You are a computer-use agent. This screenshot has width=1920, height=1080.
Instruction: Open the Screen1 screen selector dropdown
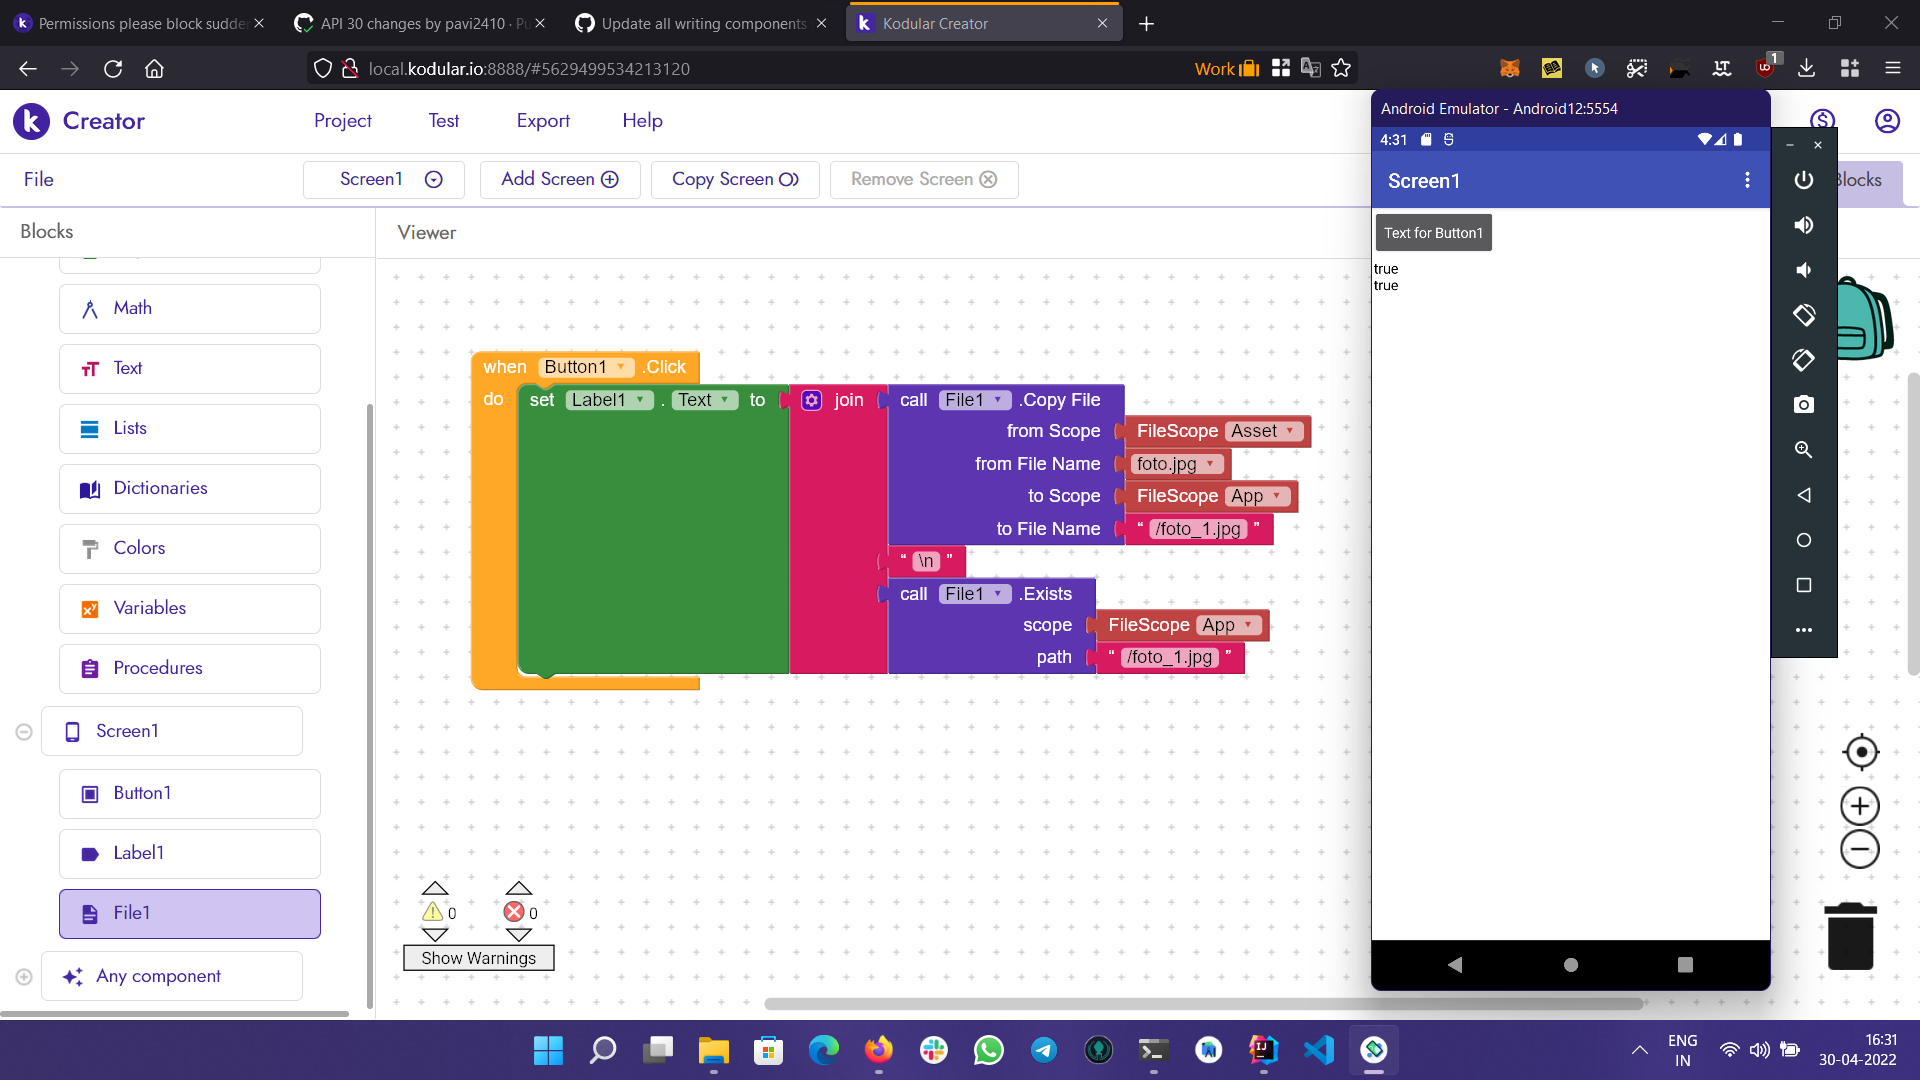384,180
